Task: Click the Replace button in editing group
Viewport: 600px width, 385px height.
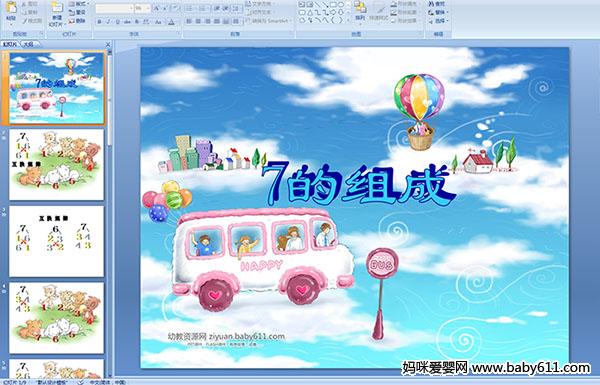Action: point(437,12)
